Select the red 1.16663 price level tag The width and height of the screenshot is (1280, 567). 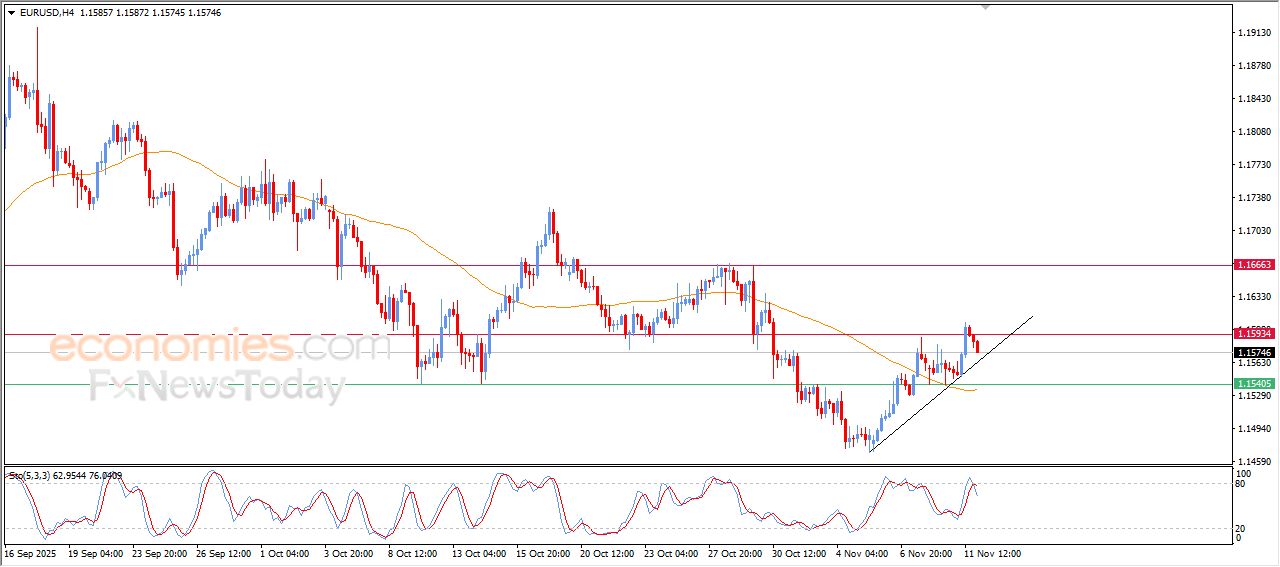[1254, 265]
